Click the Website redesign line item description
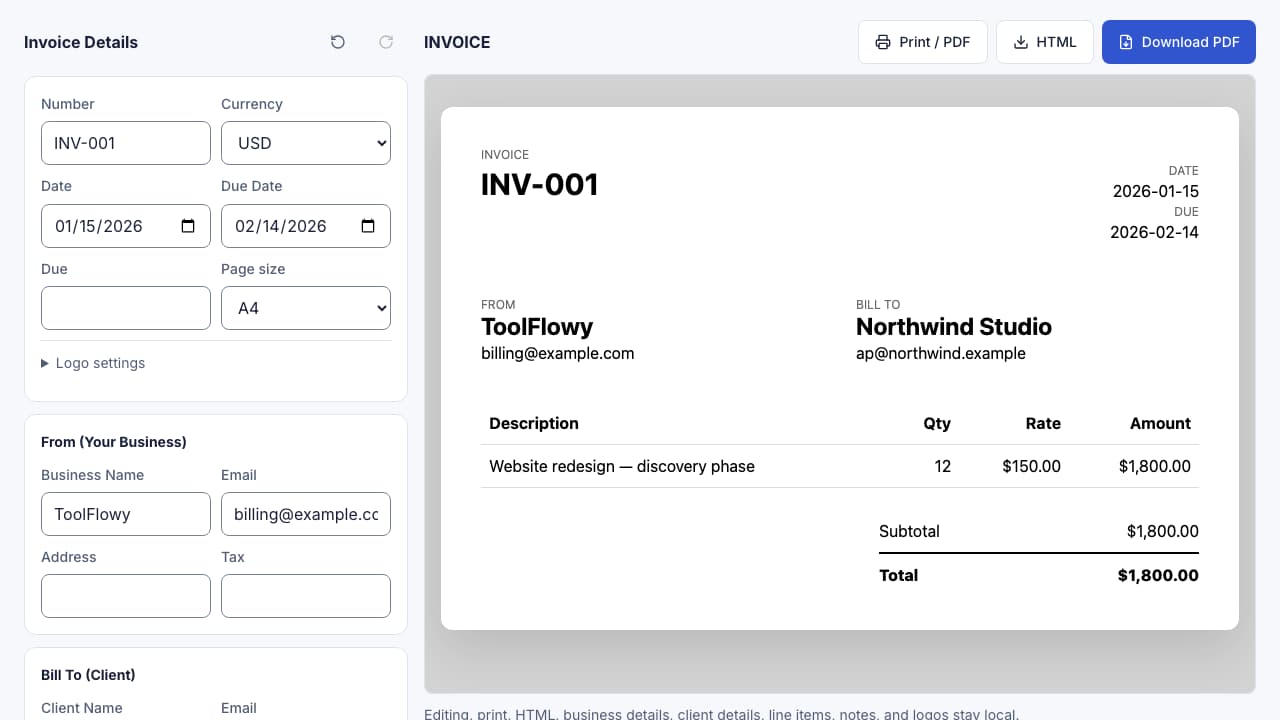The image size is (1280, 720). (622, 466)
